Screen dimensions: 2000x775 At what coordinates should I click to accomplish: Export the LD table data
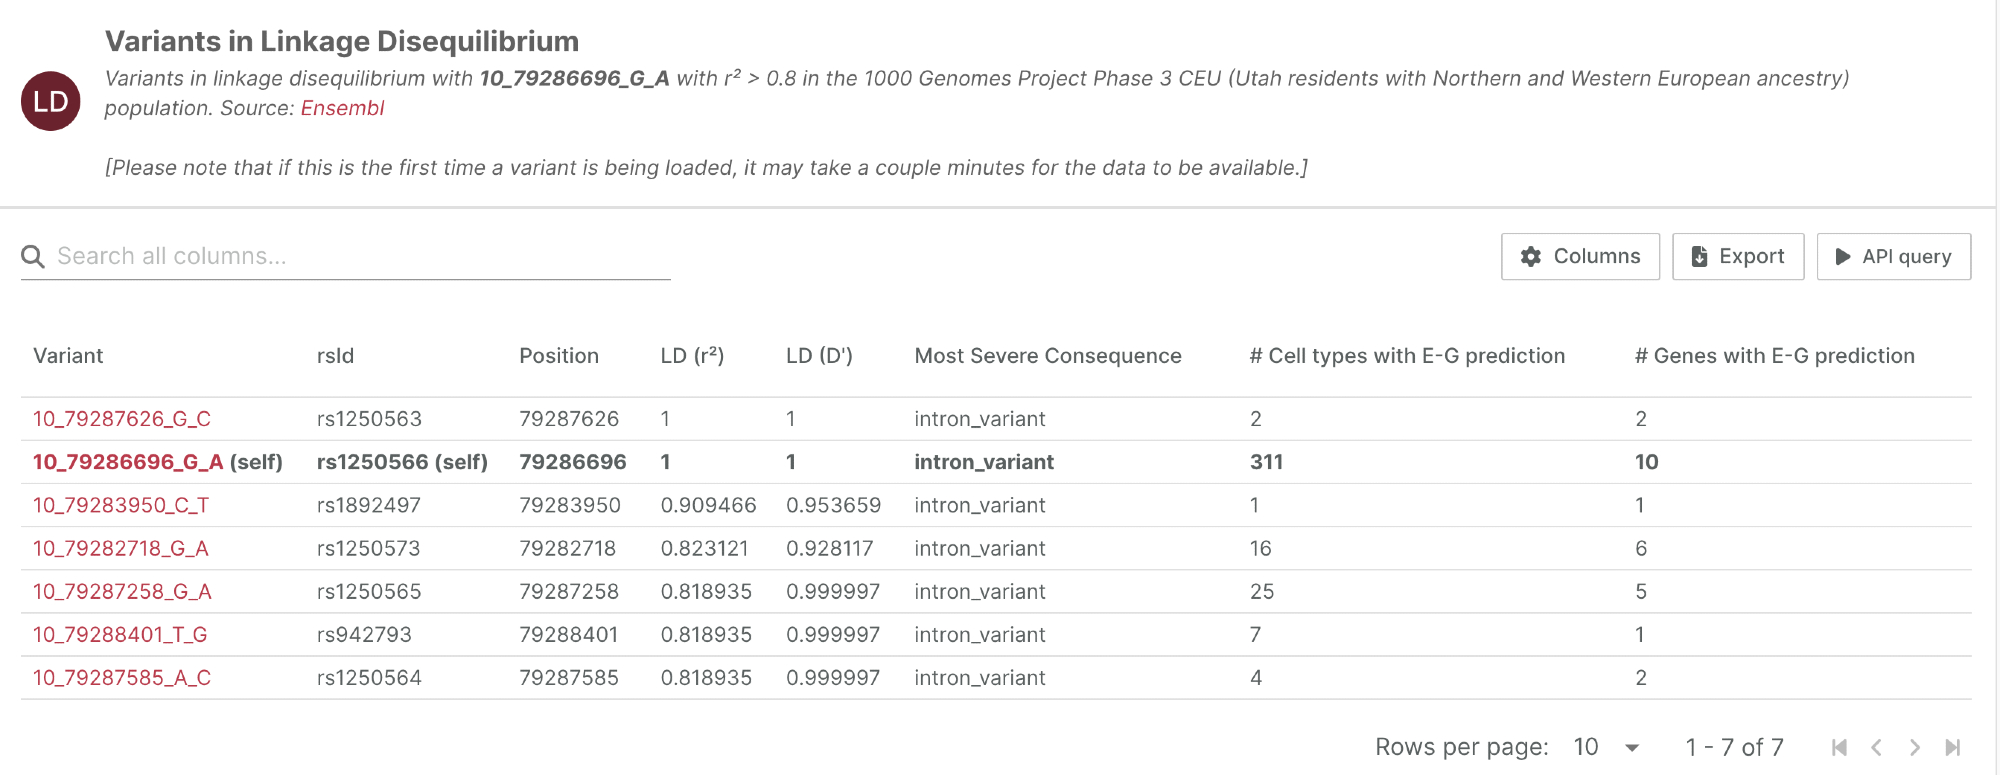[x=1737, y=257]
